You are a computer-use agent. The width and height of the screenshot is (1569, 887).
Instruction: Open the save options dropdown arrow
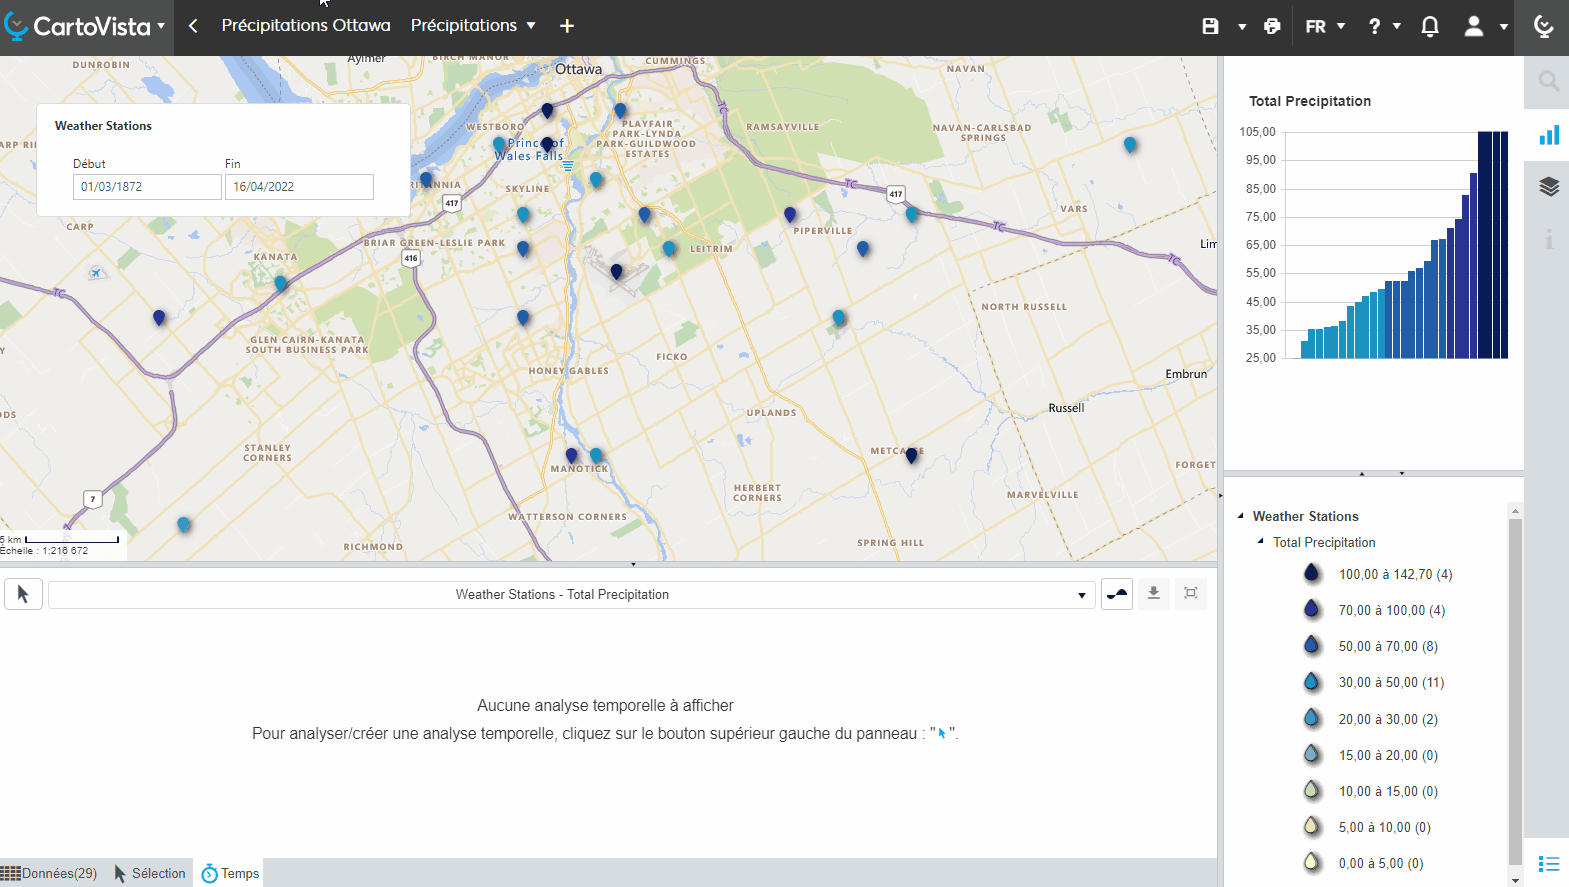1242,27
